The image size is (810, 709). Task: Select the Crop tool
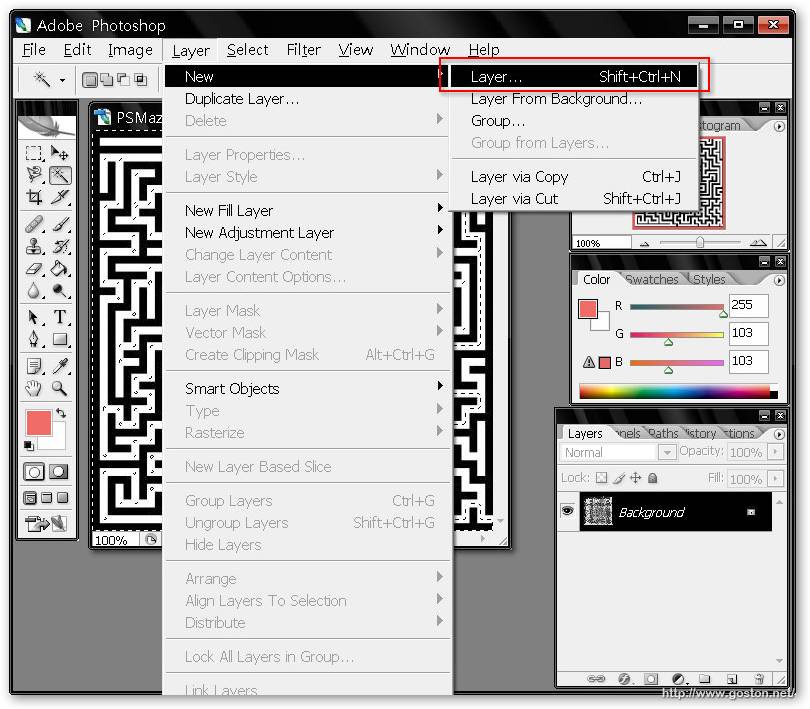point(34,197)
